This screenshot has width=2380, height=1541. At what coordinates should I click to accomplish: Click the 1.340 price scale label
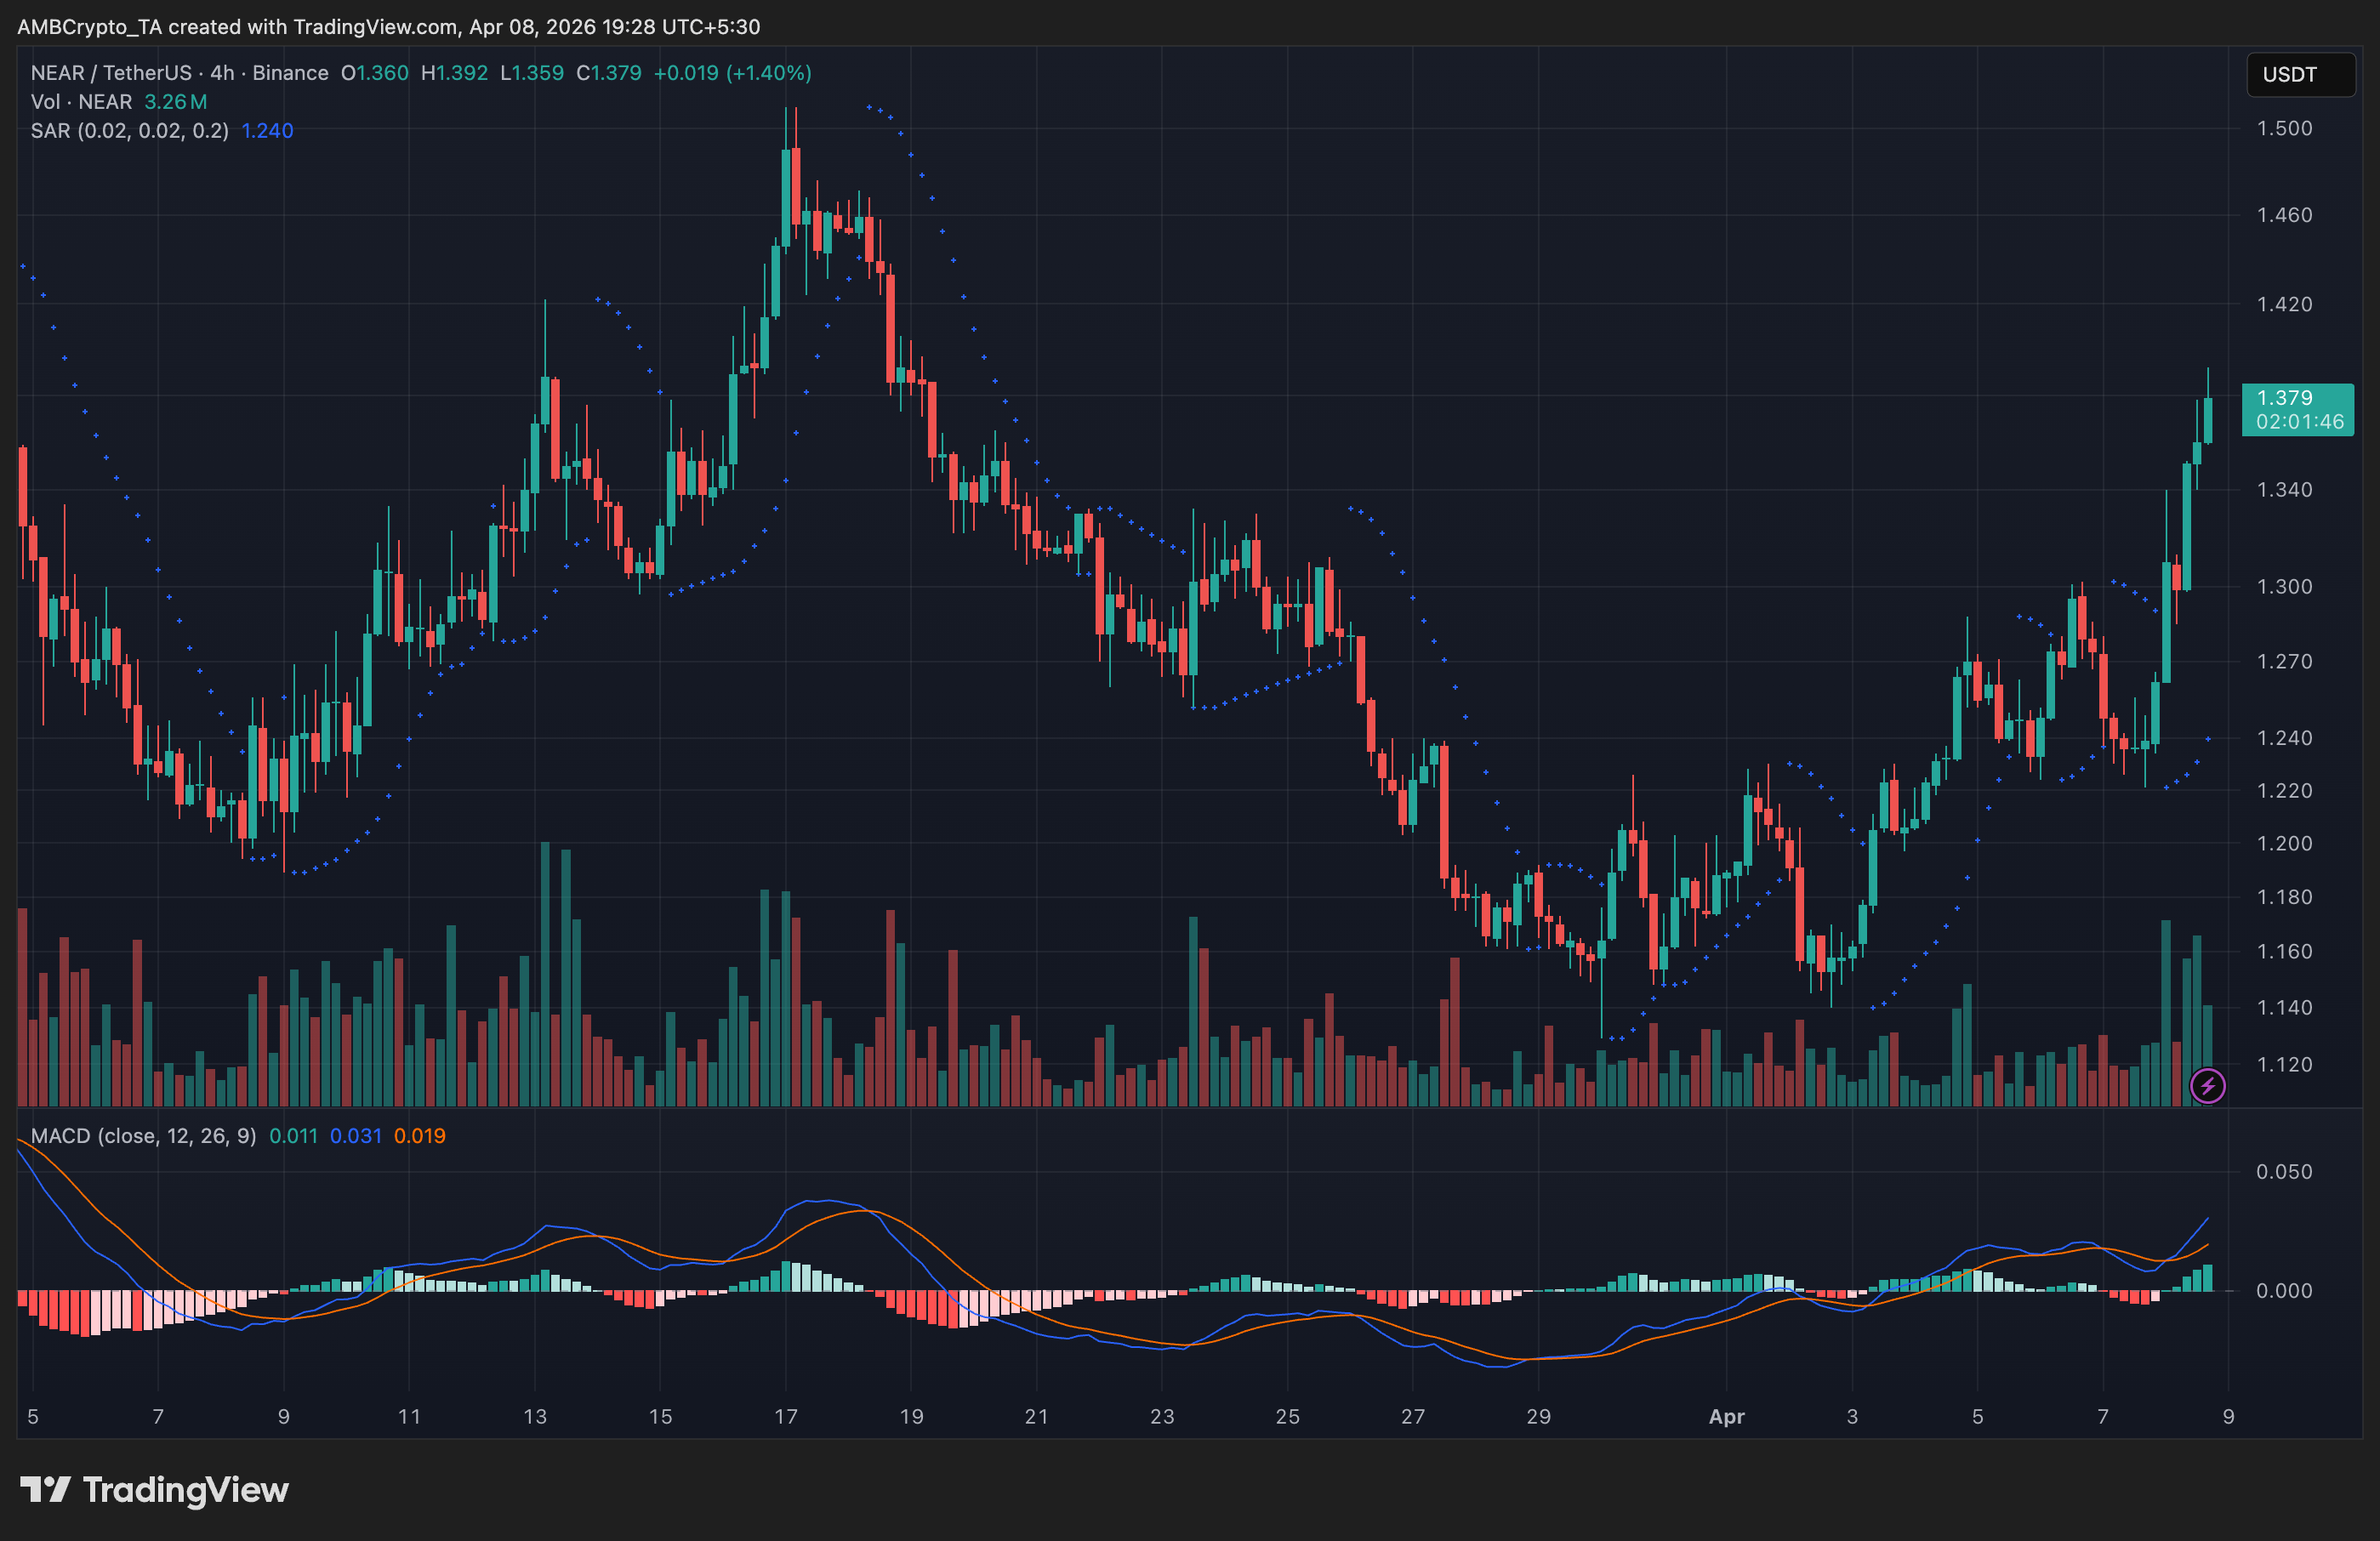click(x=2284, y=489)
